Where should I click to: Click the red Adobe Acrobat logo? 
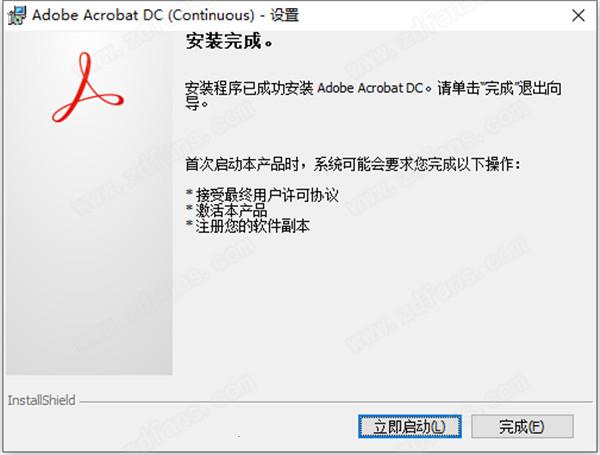pos(88,88)
